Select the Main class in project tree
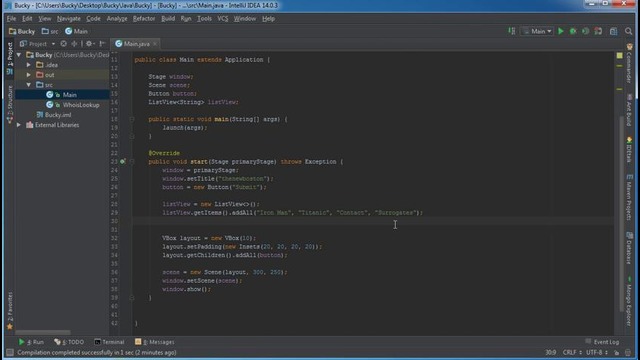 (69, 95)
